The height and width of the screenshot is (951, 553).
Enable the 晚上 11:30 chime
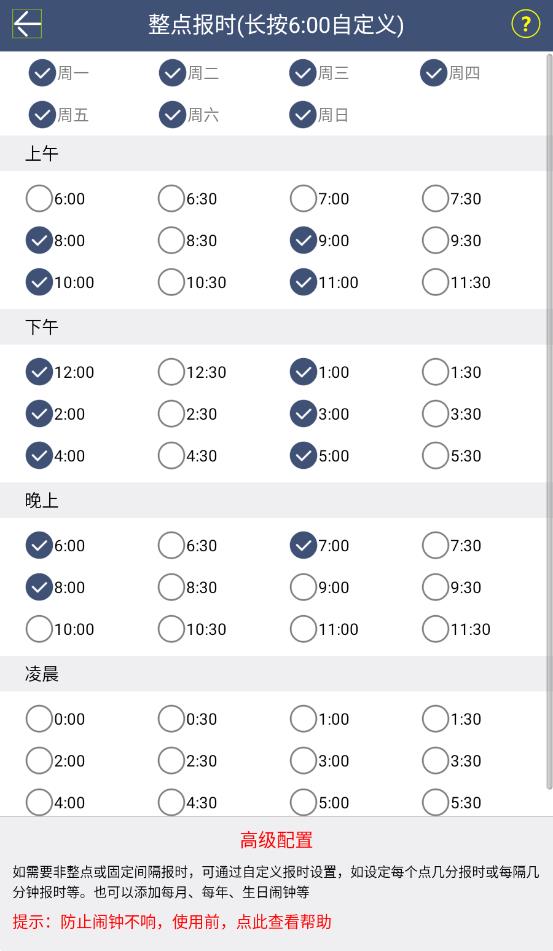coord(457,629)
